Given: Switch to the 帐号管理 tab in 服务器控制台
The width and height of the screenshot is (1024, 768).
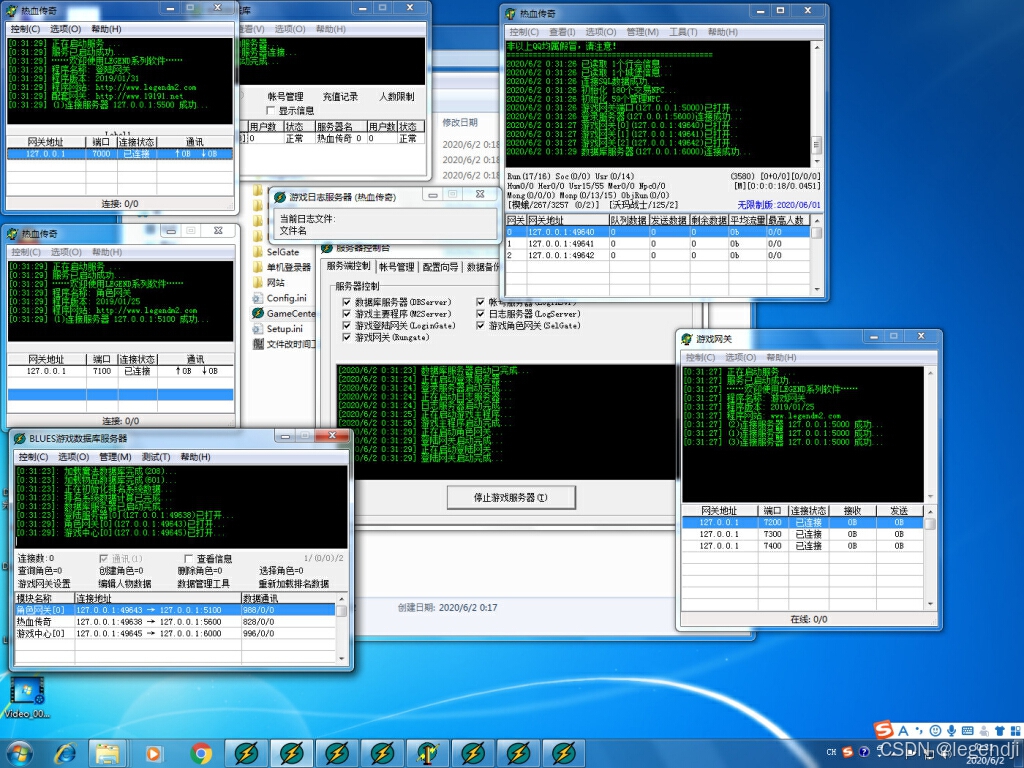Looking at the screenshot, I should pos(396,266).
